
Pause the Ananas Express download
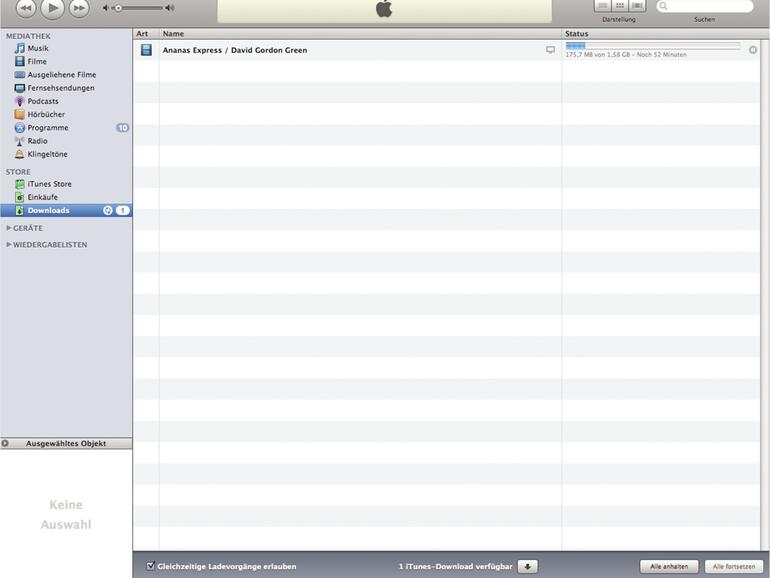click(x=753, y=50)
